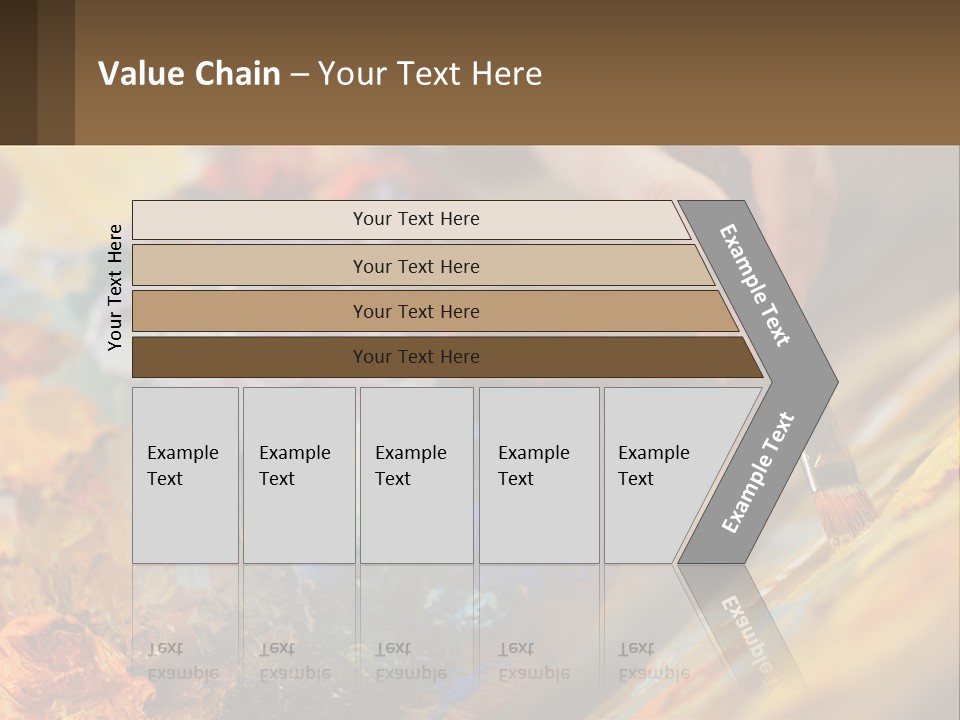Click the third box's mirrored text reflection
Viewport: 960px width, 720px height.
[x=411, y=661]
